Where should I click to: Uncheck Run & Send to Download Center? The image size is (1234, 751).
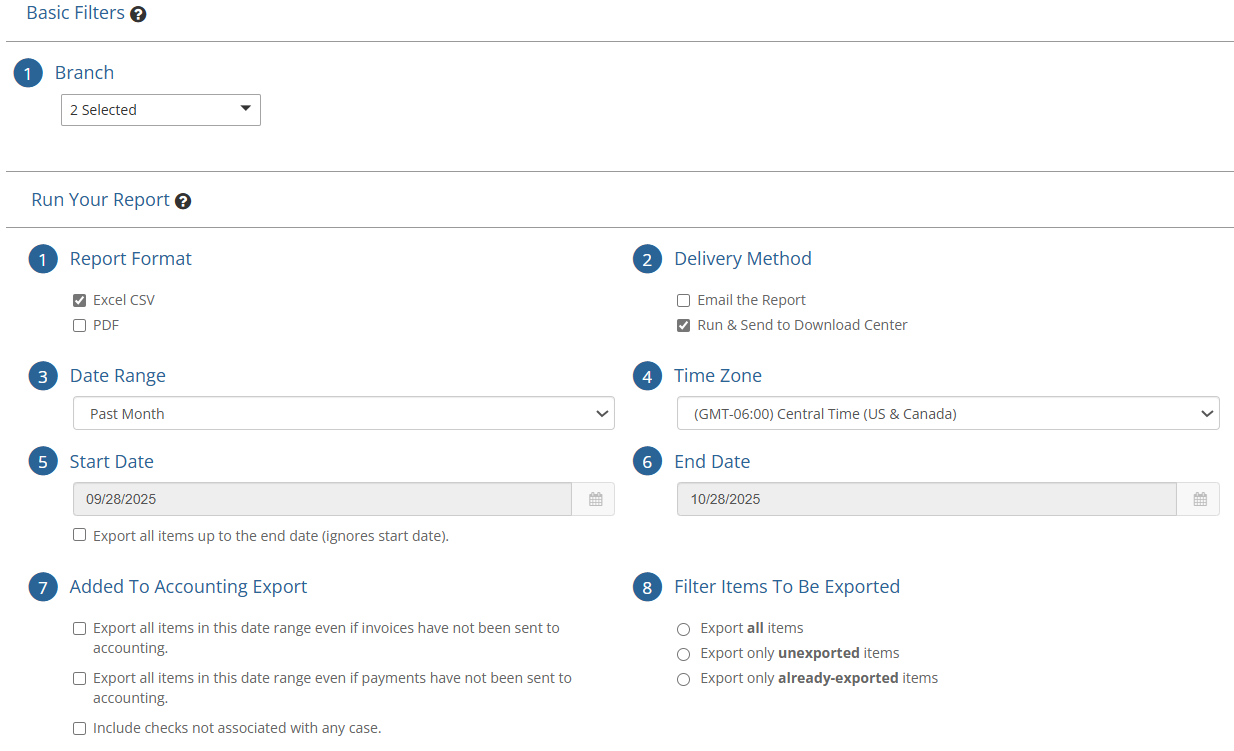[683, 324]
